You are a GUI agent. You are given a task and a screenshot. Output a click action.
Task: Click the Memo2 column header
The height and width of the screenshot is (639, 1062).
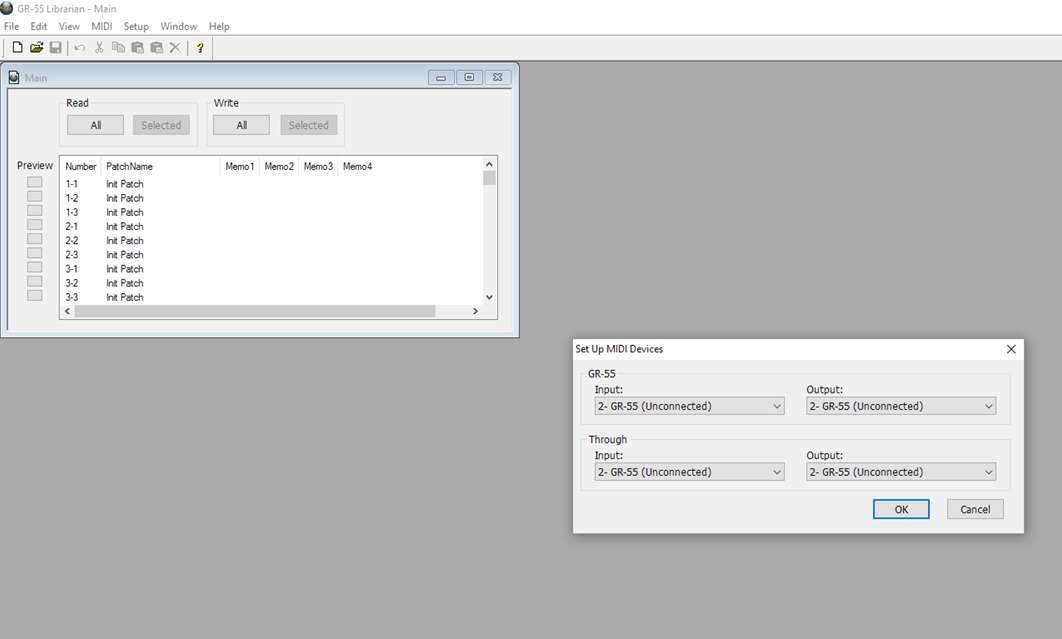[x=279, y=166]
